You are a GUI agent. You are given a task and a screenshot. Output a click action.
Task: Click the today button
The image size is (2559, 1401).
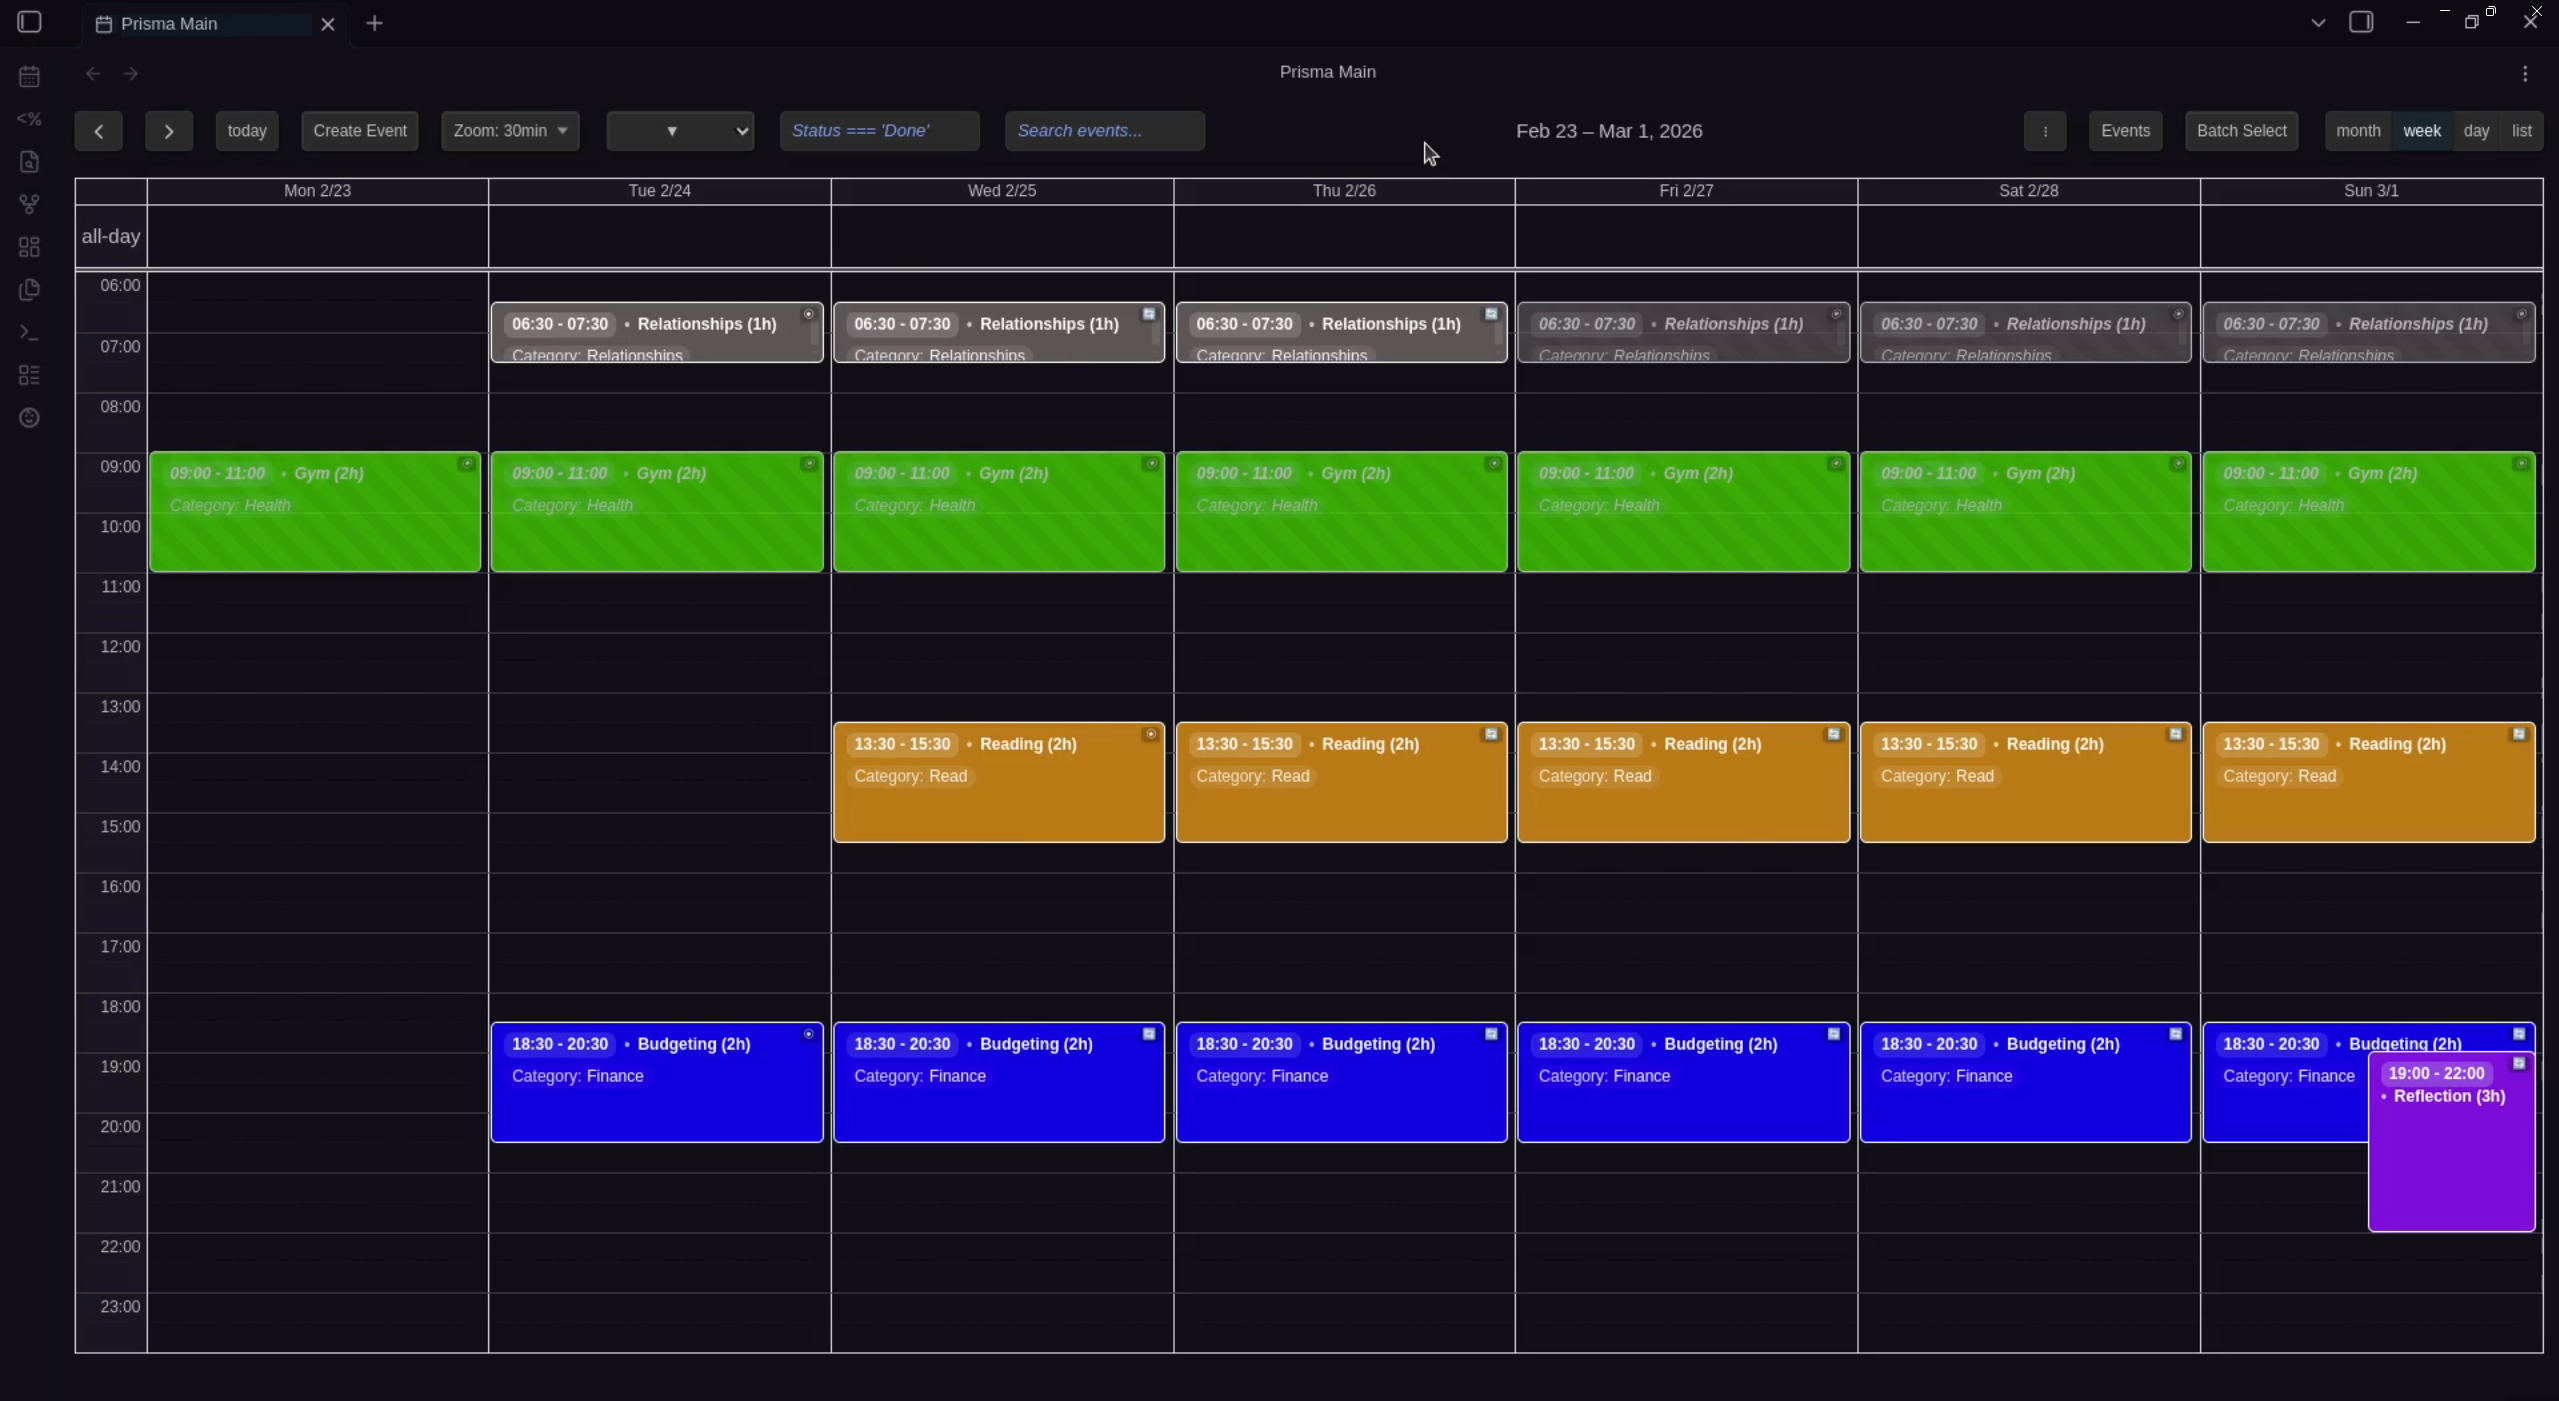tap(246, 131)
